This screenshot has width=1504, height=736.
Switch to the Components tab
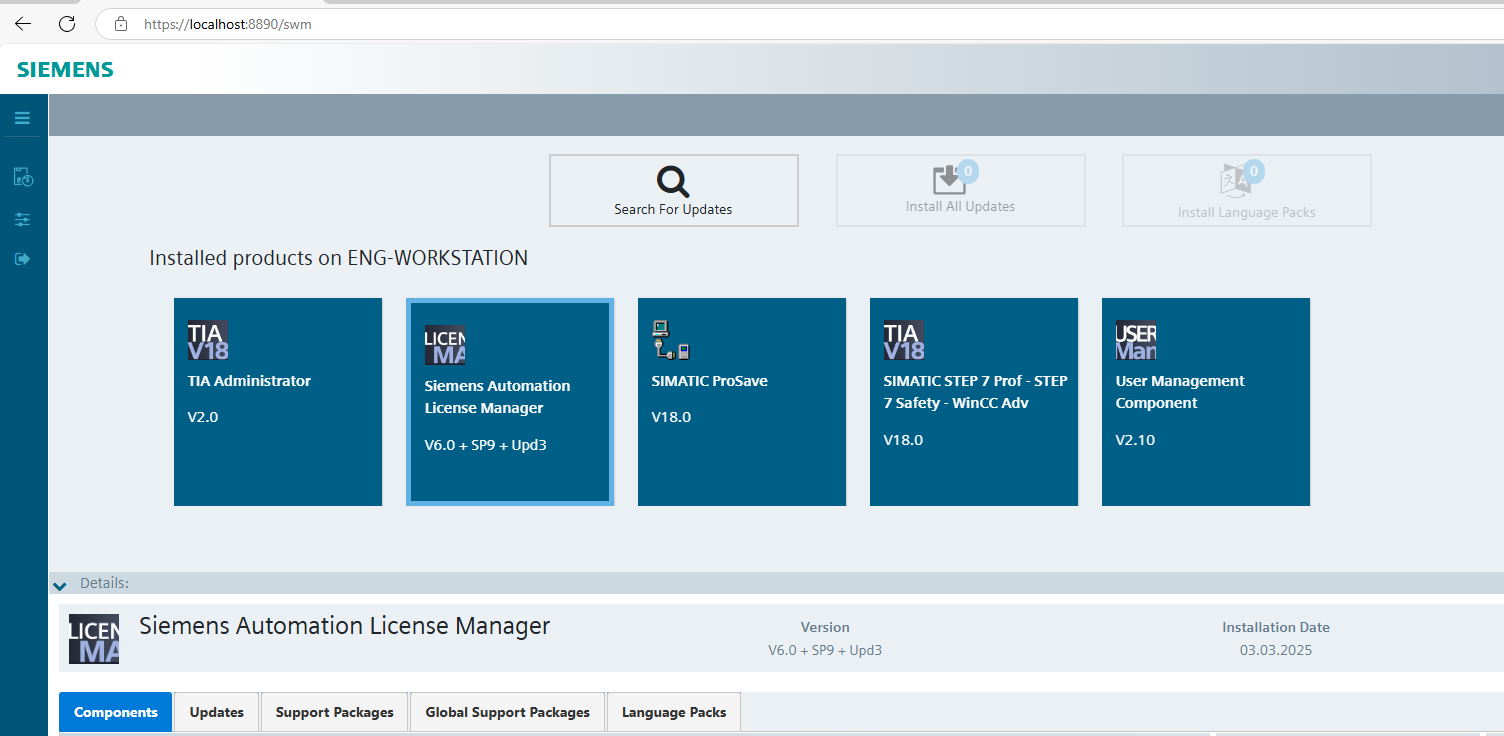(x=116, y=712)
